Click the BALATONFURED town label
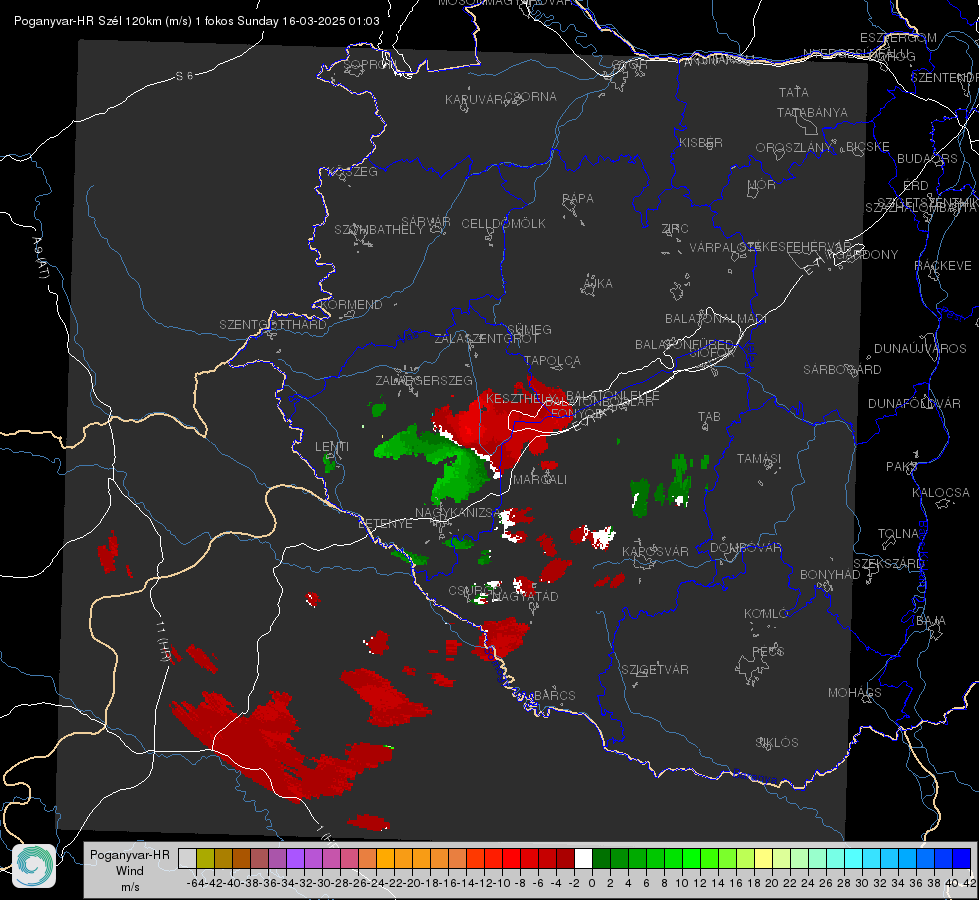The image size is (979, 900). pyautogui.click(x=684, y=345)
